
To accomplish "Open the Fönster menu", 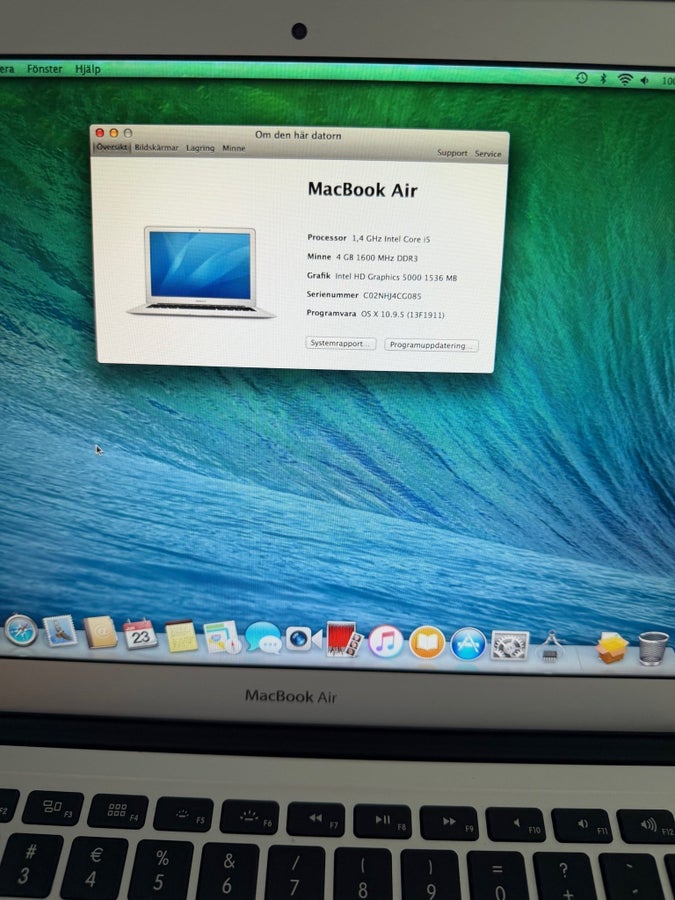I will click(x=44, y=69).
